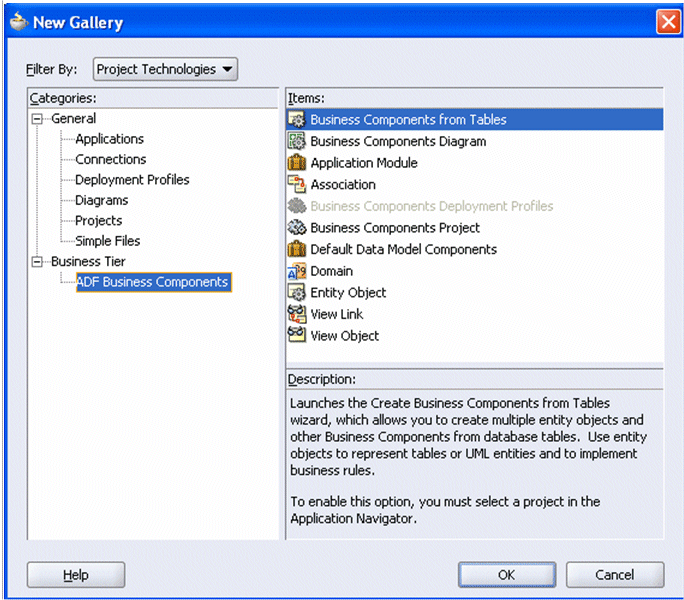Collapse the General category node

[x=38, y=119]
